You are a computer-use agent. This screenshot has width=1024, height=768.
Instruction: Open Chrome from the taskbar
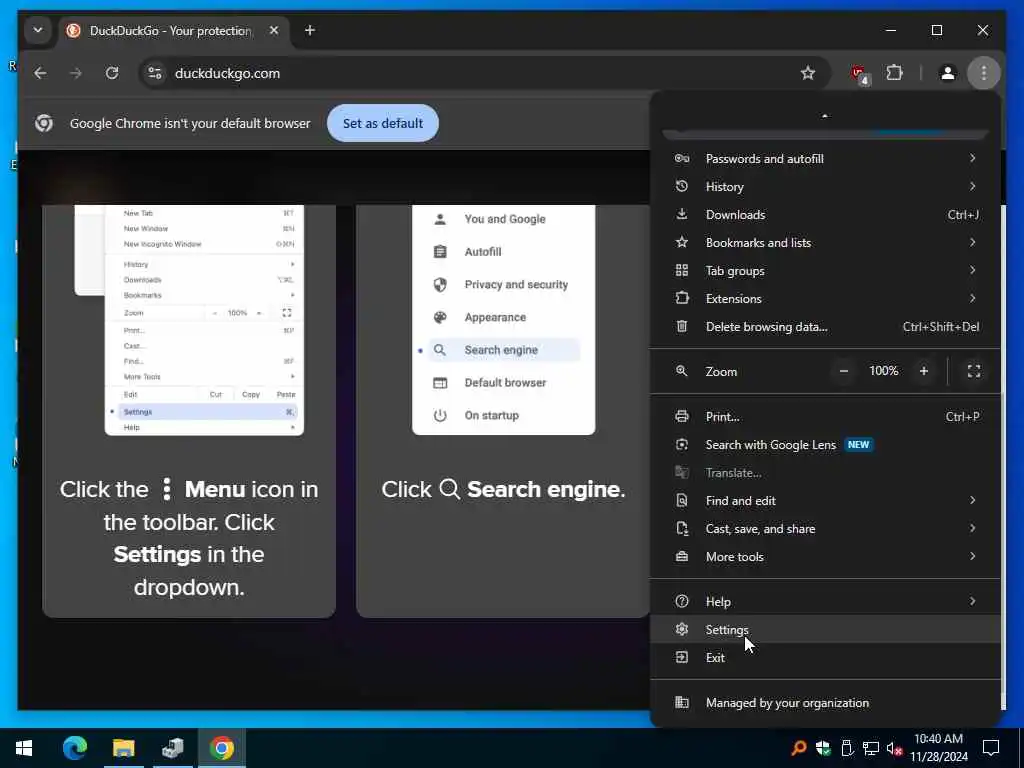tap(221, 748)
